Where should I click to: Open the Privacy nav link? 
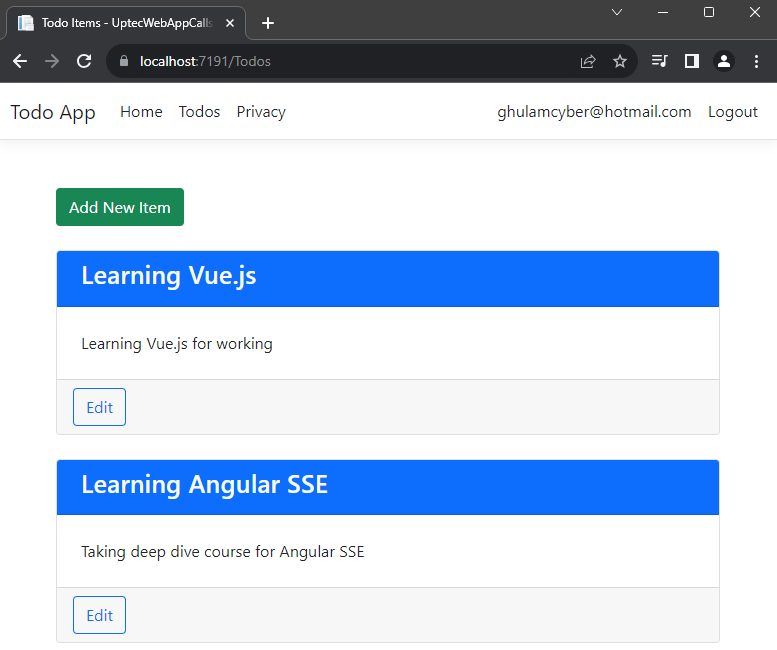[x=261, y=112]
